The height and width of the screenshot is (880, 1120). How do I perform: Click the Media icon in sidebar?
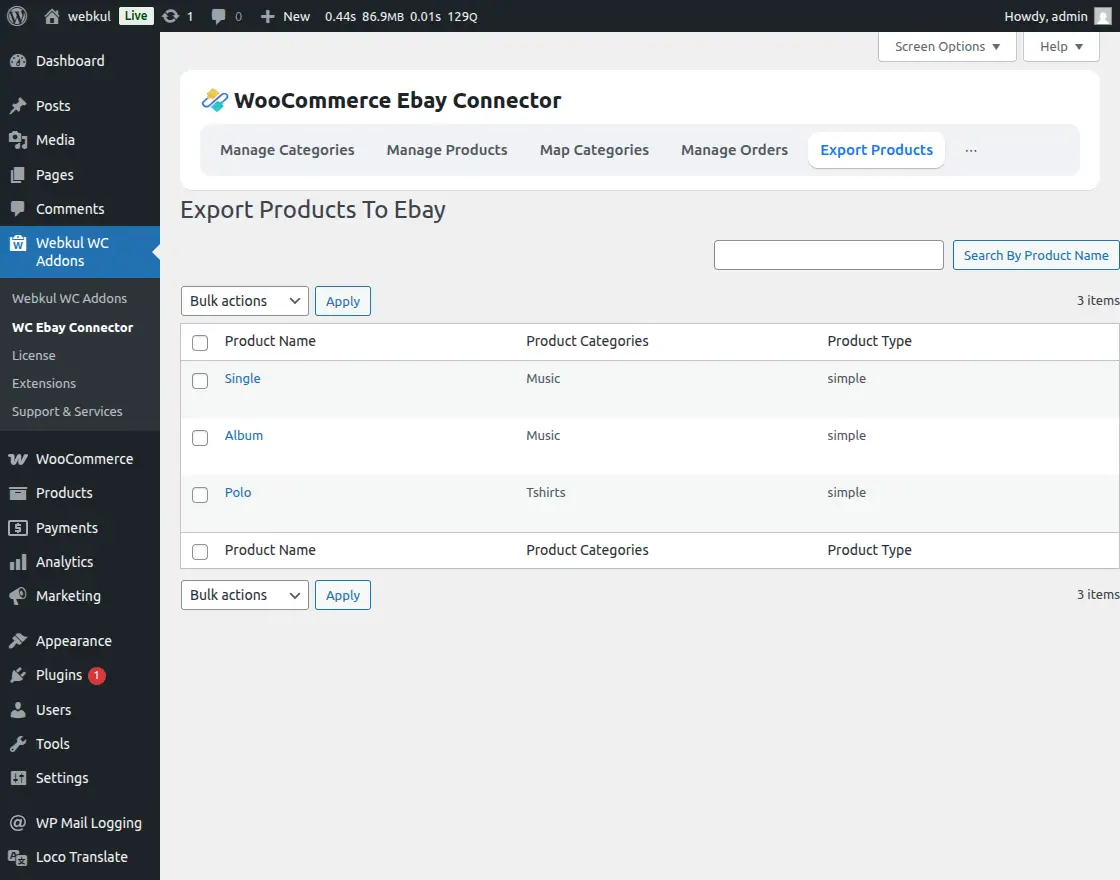18,140
